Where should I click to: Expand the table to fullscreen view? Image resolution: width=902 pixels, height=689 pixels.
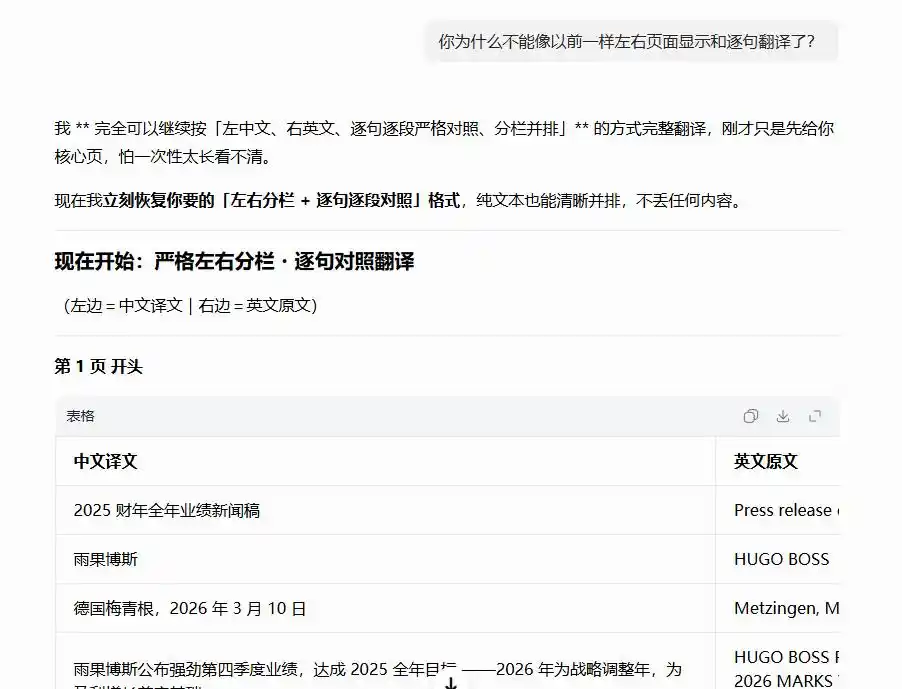click(x=815, y=416)
